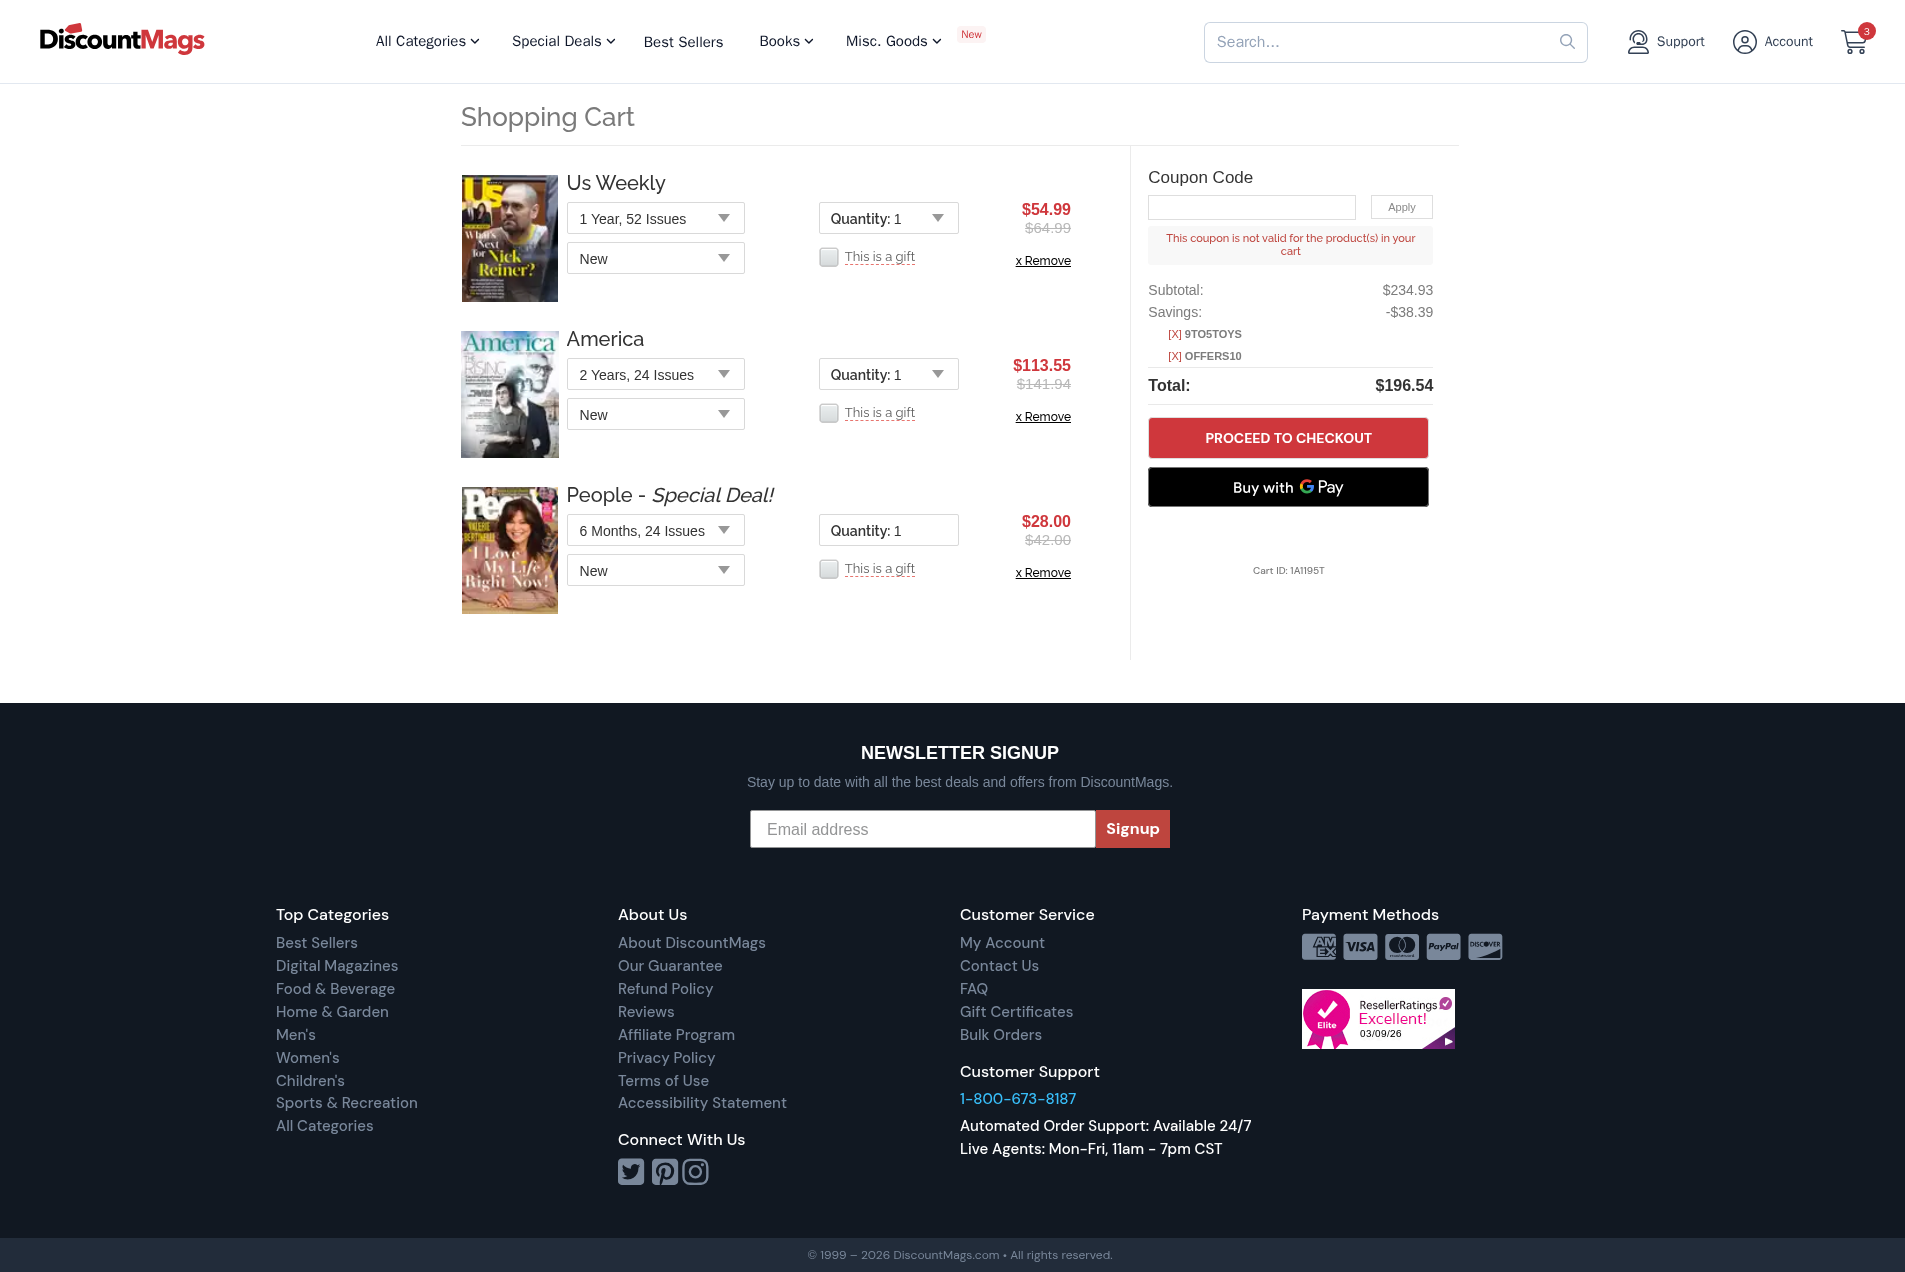Open the Twitter social icon in footer
Screen dimensions: 1905x1272
tap(631, 1171)
